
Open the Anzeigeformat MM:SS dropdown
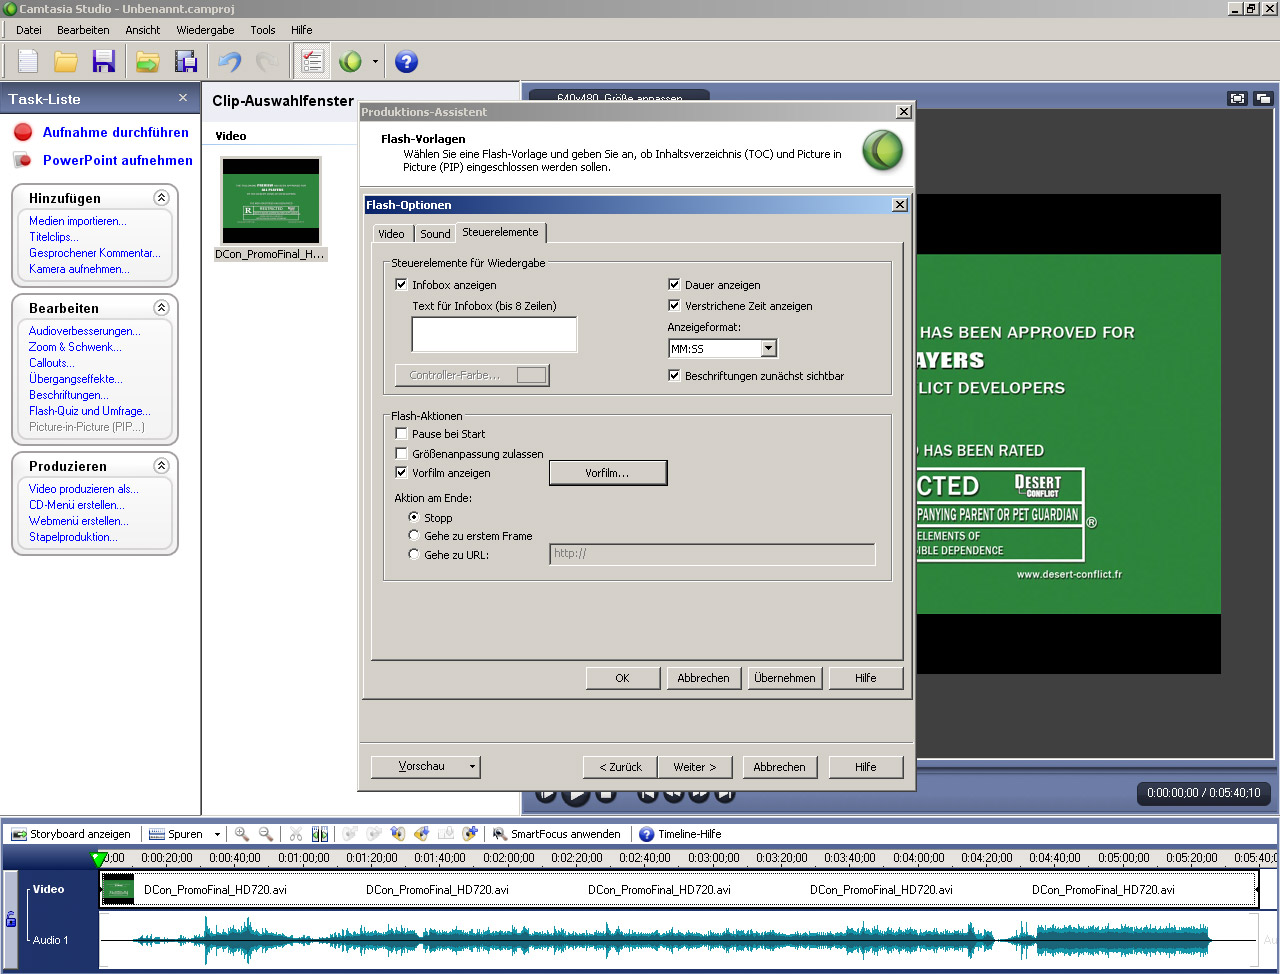(x=768, y=349)
